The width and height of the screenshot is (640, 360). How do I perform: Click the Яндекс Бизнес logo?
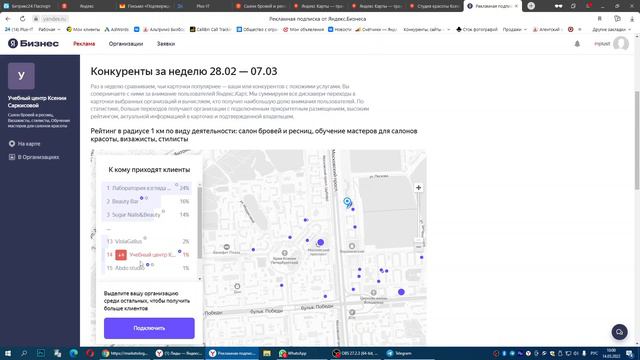33,43
